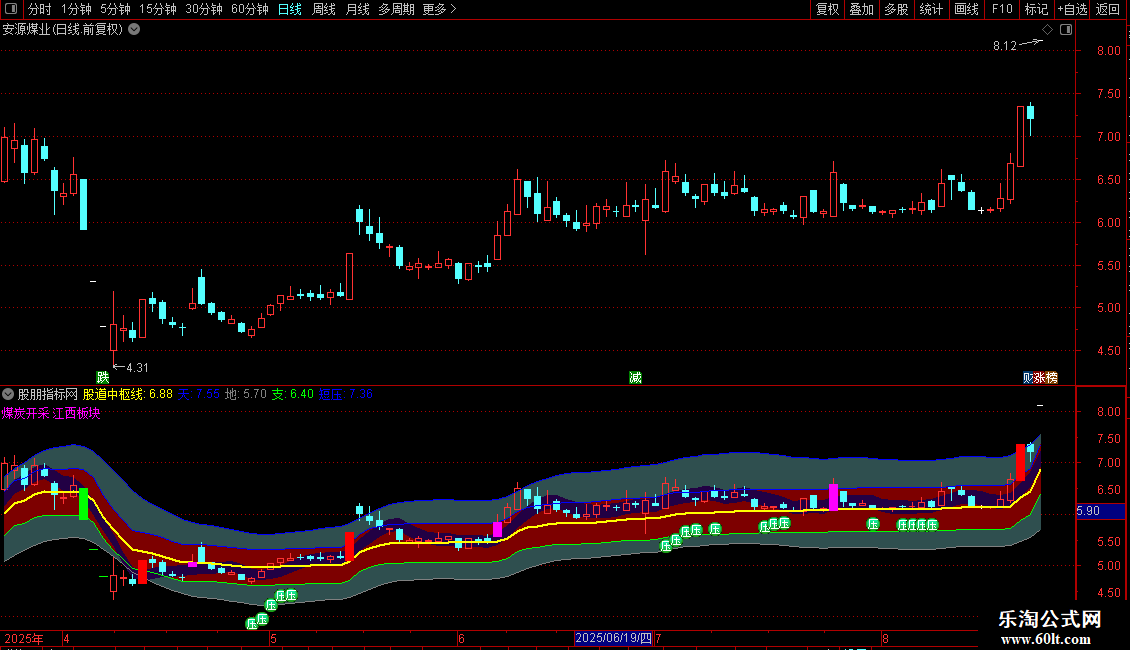Open dropdown next to 安源煤业(日线.前复权)
Viewport: 1130px width, 650px height.
(x=134, y=30)
